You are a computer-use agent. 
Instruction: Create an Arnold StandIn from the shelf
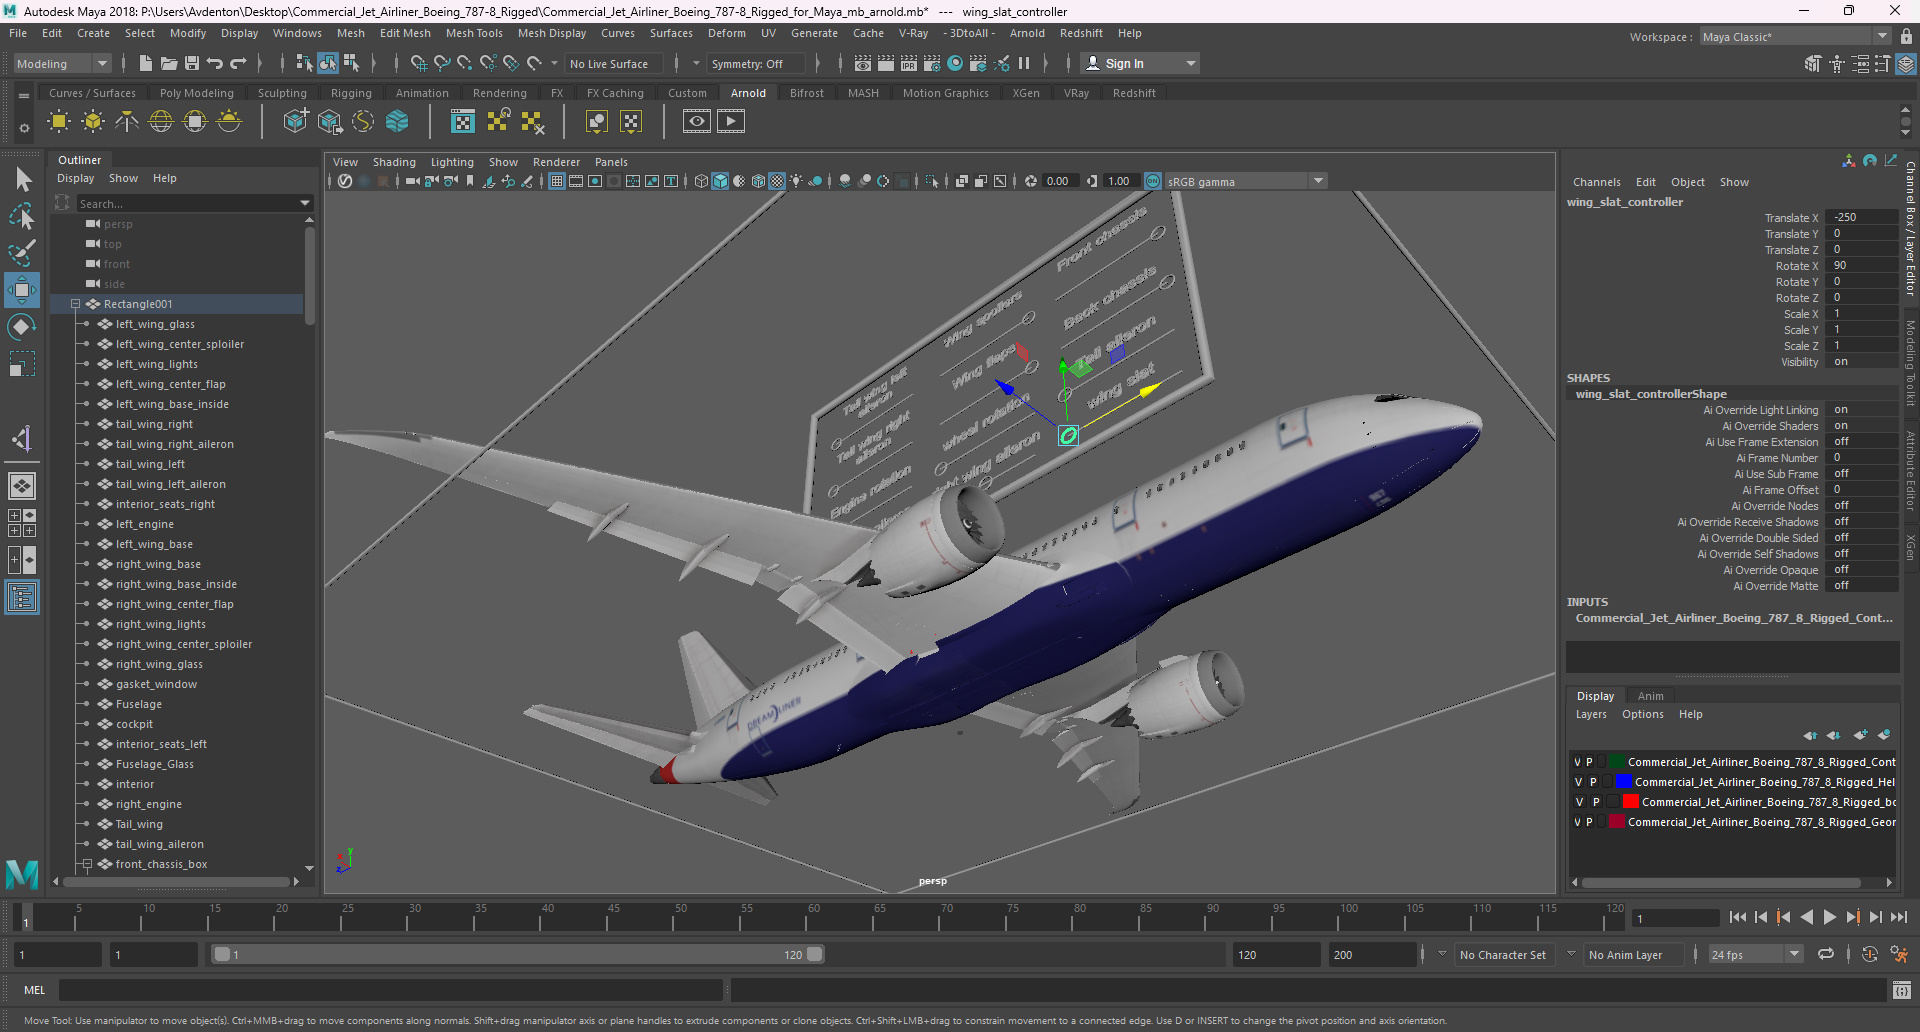click(295, 122)
